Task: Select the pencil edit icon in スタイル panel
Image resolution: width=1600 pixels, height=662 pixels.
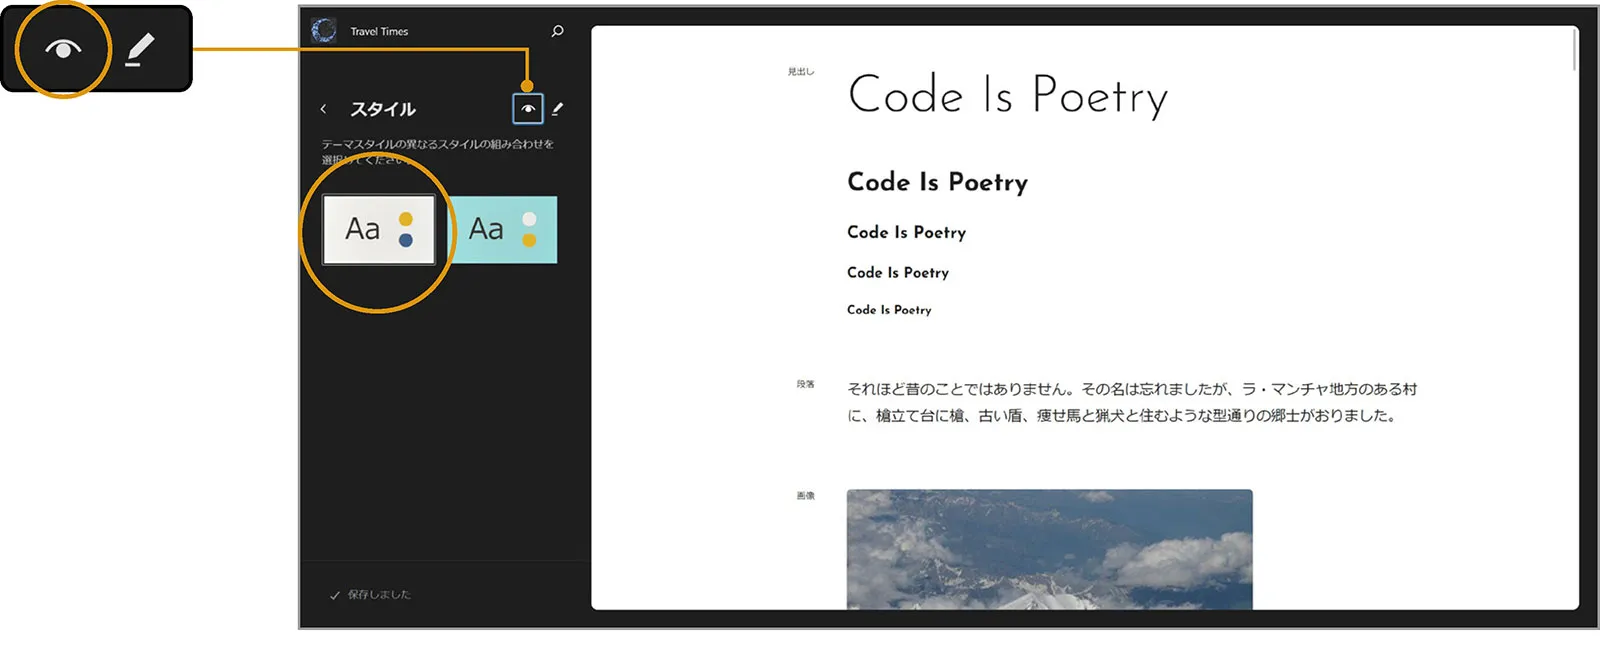Action: point(558,109)
